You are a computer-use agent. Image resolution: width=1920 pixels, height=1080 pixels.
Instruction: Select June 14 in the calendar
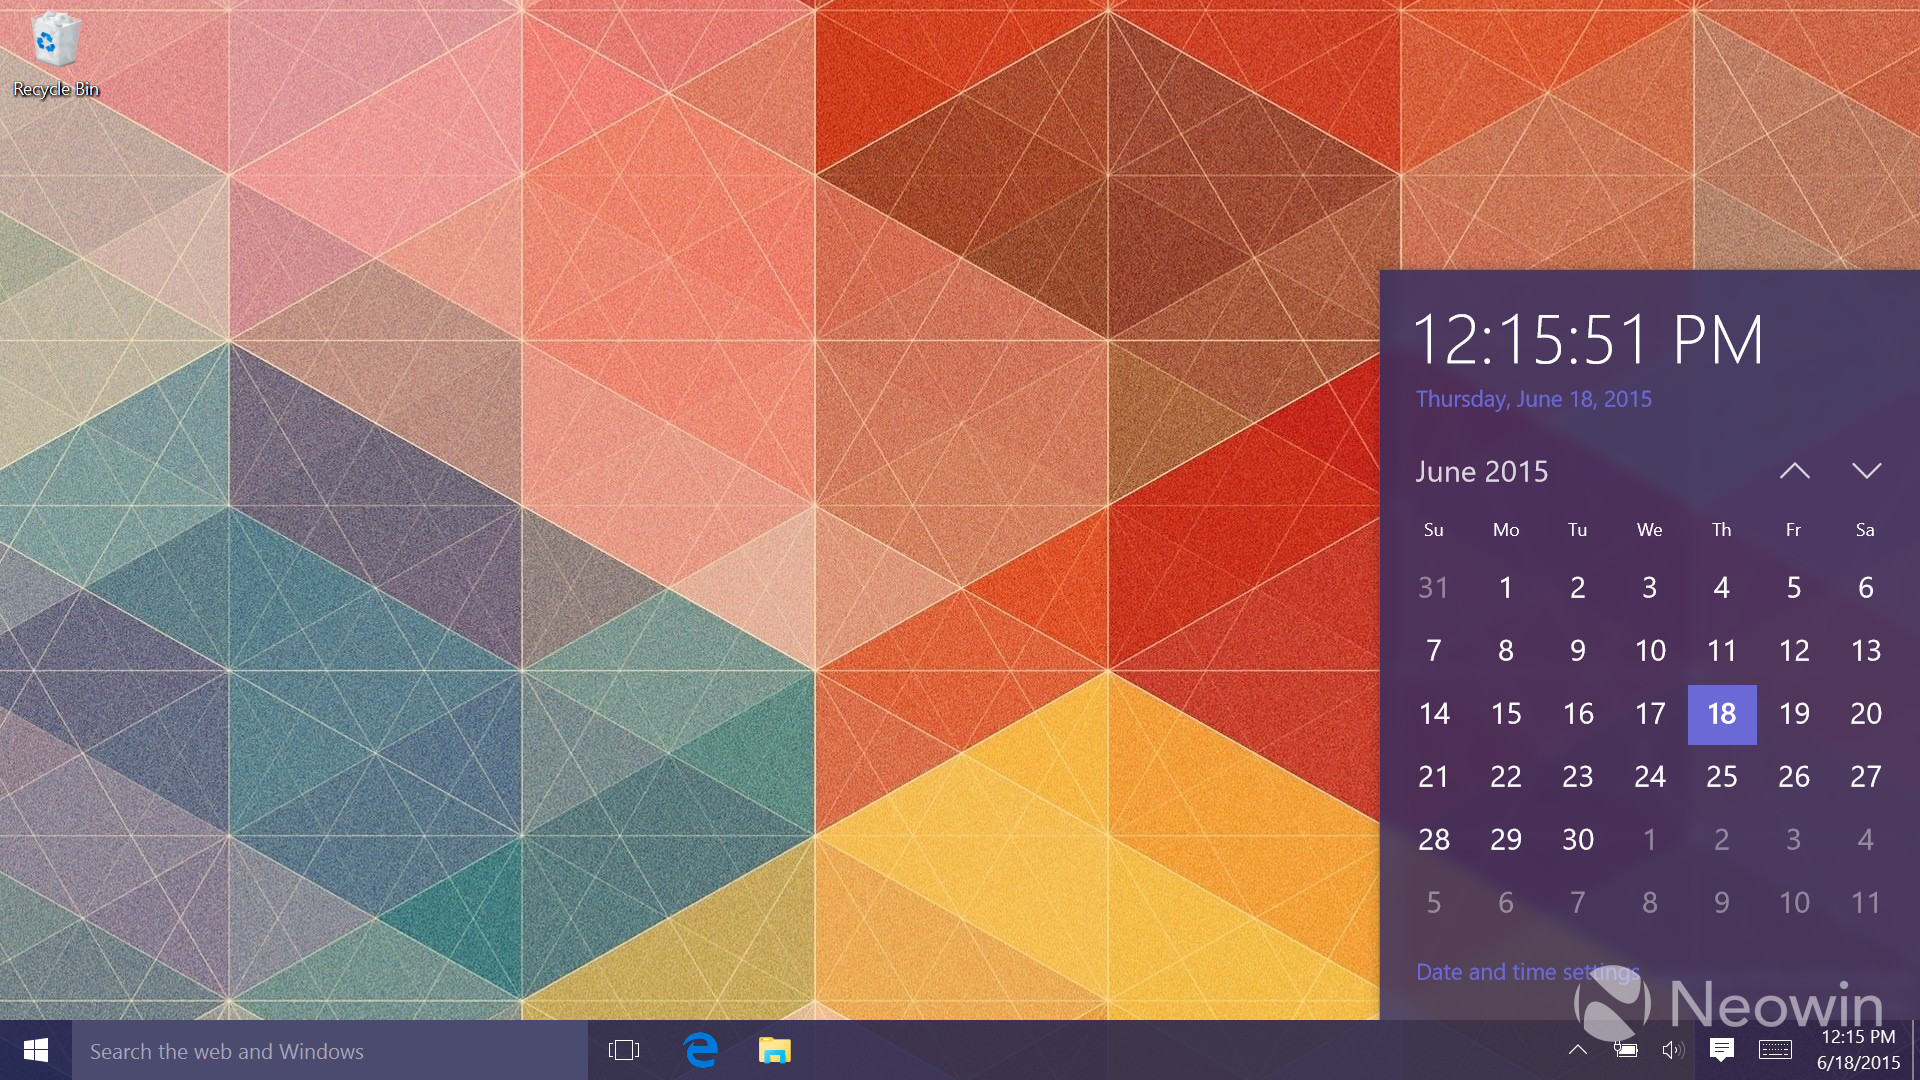[1434, 714]
